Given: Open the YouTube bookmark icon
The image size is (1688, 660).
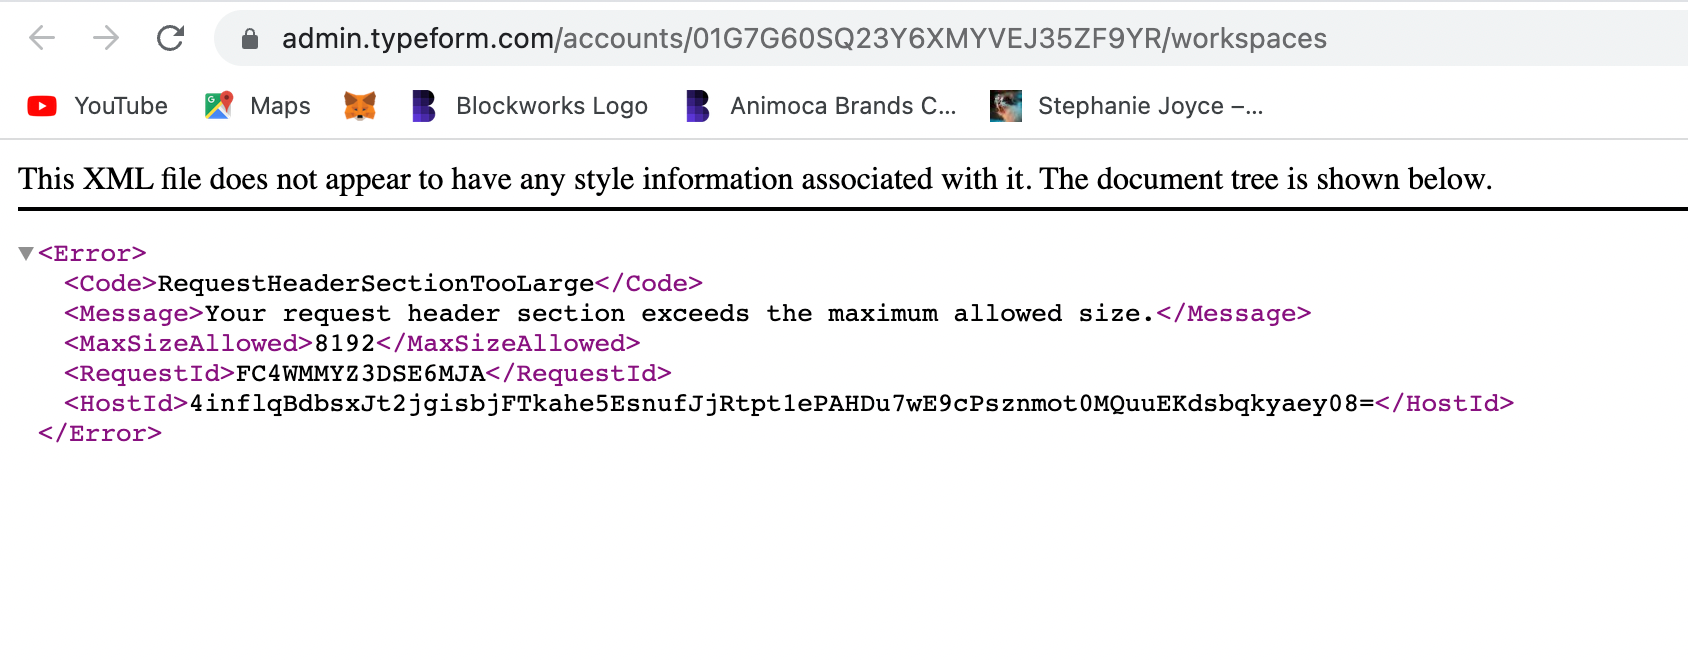Looking at the screenshot, I should (42, 106).
